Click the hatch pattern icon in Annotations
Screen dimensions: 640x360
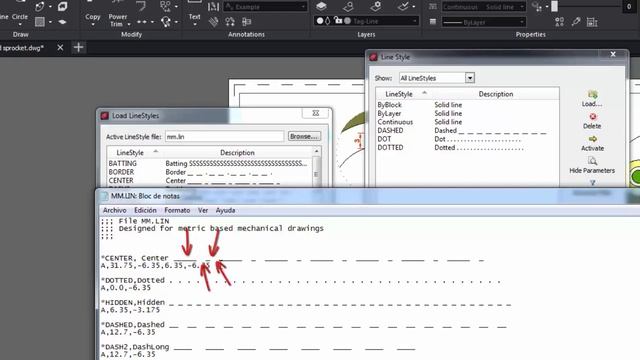(x=213, y=22)
